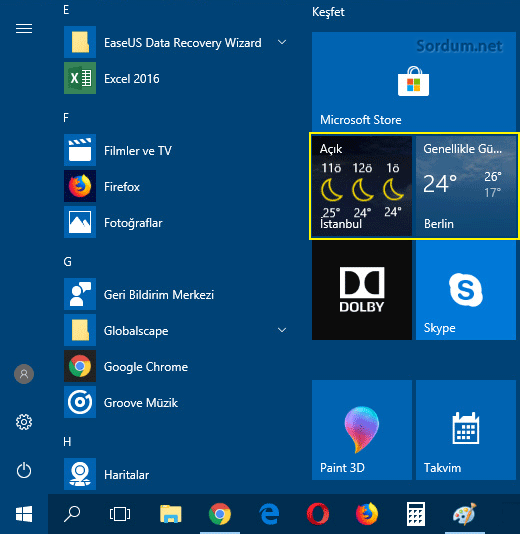
Task: Open the Paint 3D tile
Action: pyautogui.click(x=362, y=430)
